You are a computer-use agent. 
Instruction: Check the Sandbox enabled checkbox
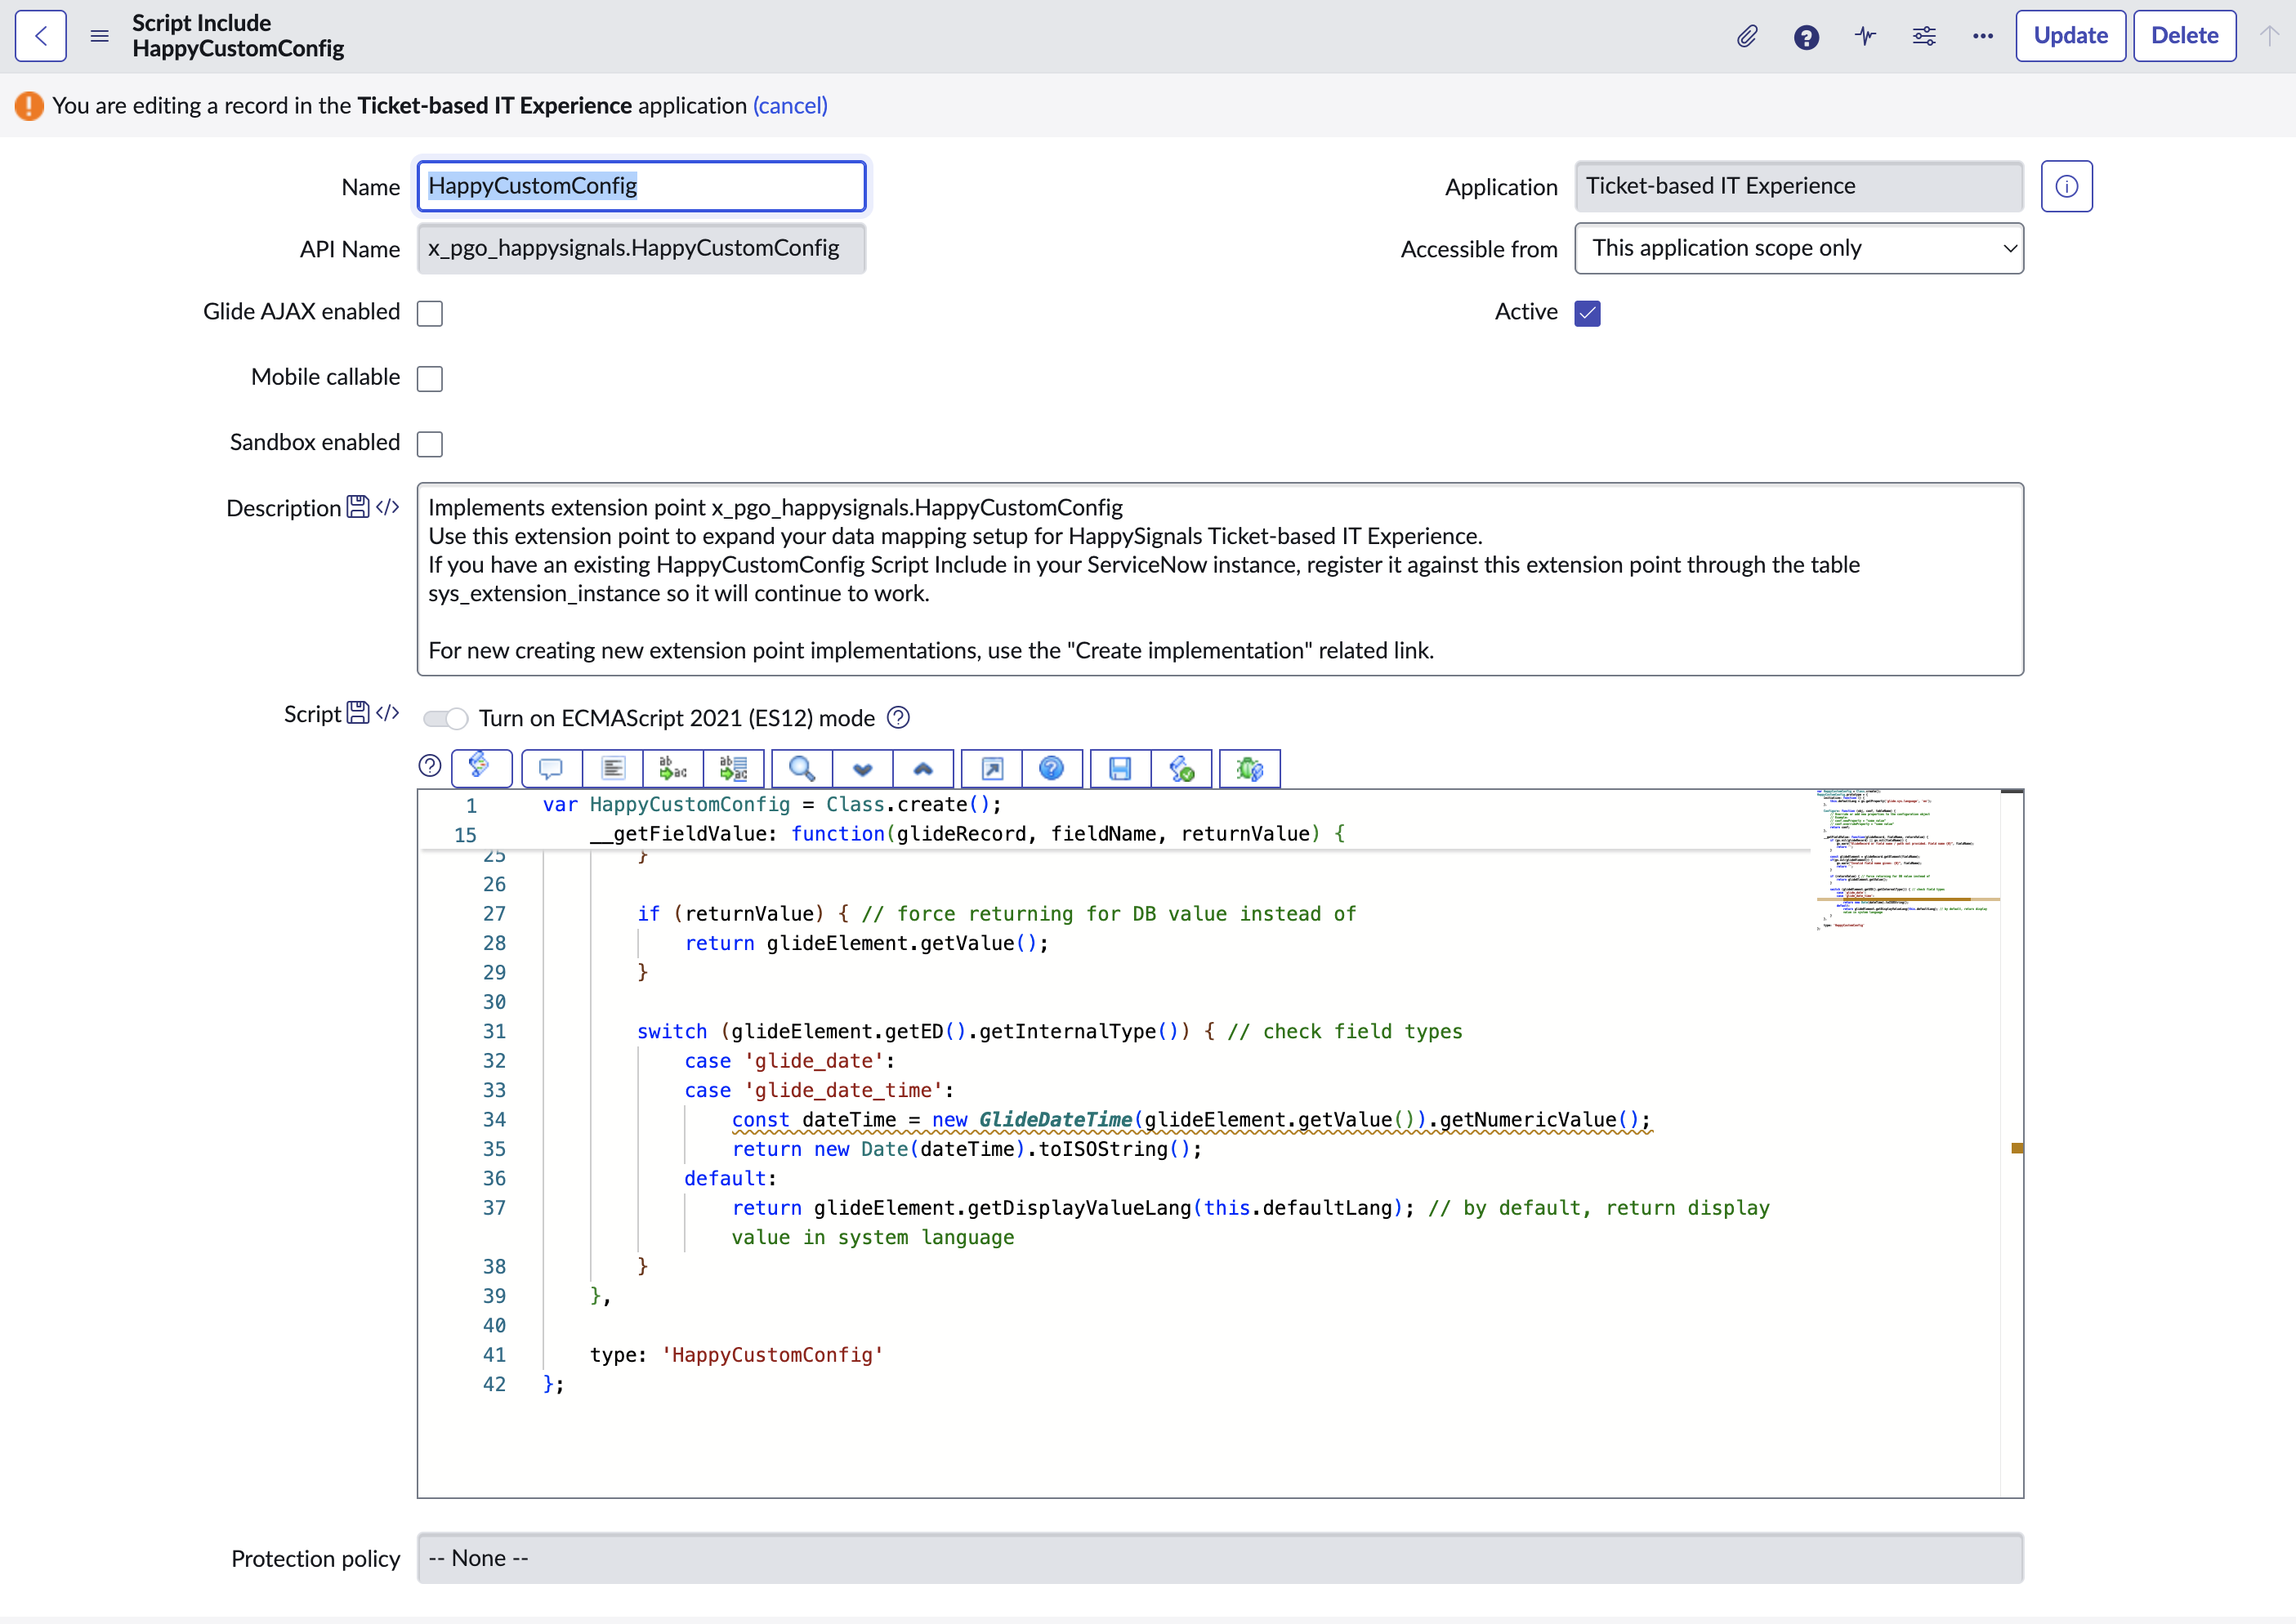click(x=430, y=443)
